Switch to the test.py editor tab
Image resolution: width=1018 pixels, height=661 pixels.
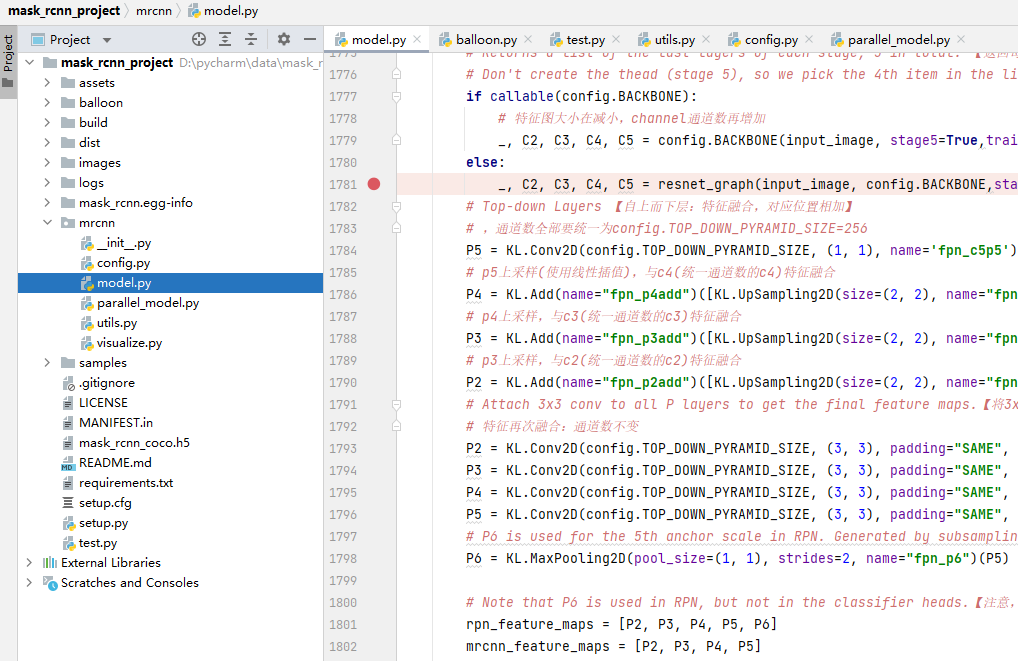pyautogui.click(x=586, y=40)
